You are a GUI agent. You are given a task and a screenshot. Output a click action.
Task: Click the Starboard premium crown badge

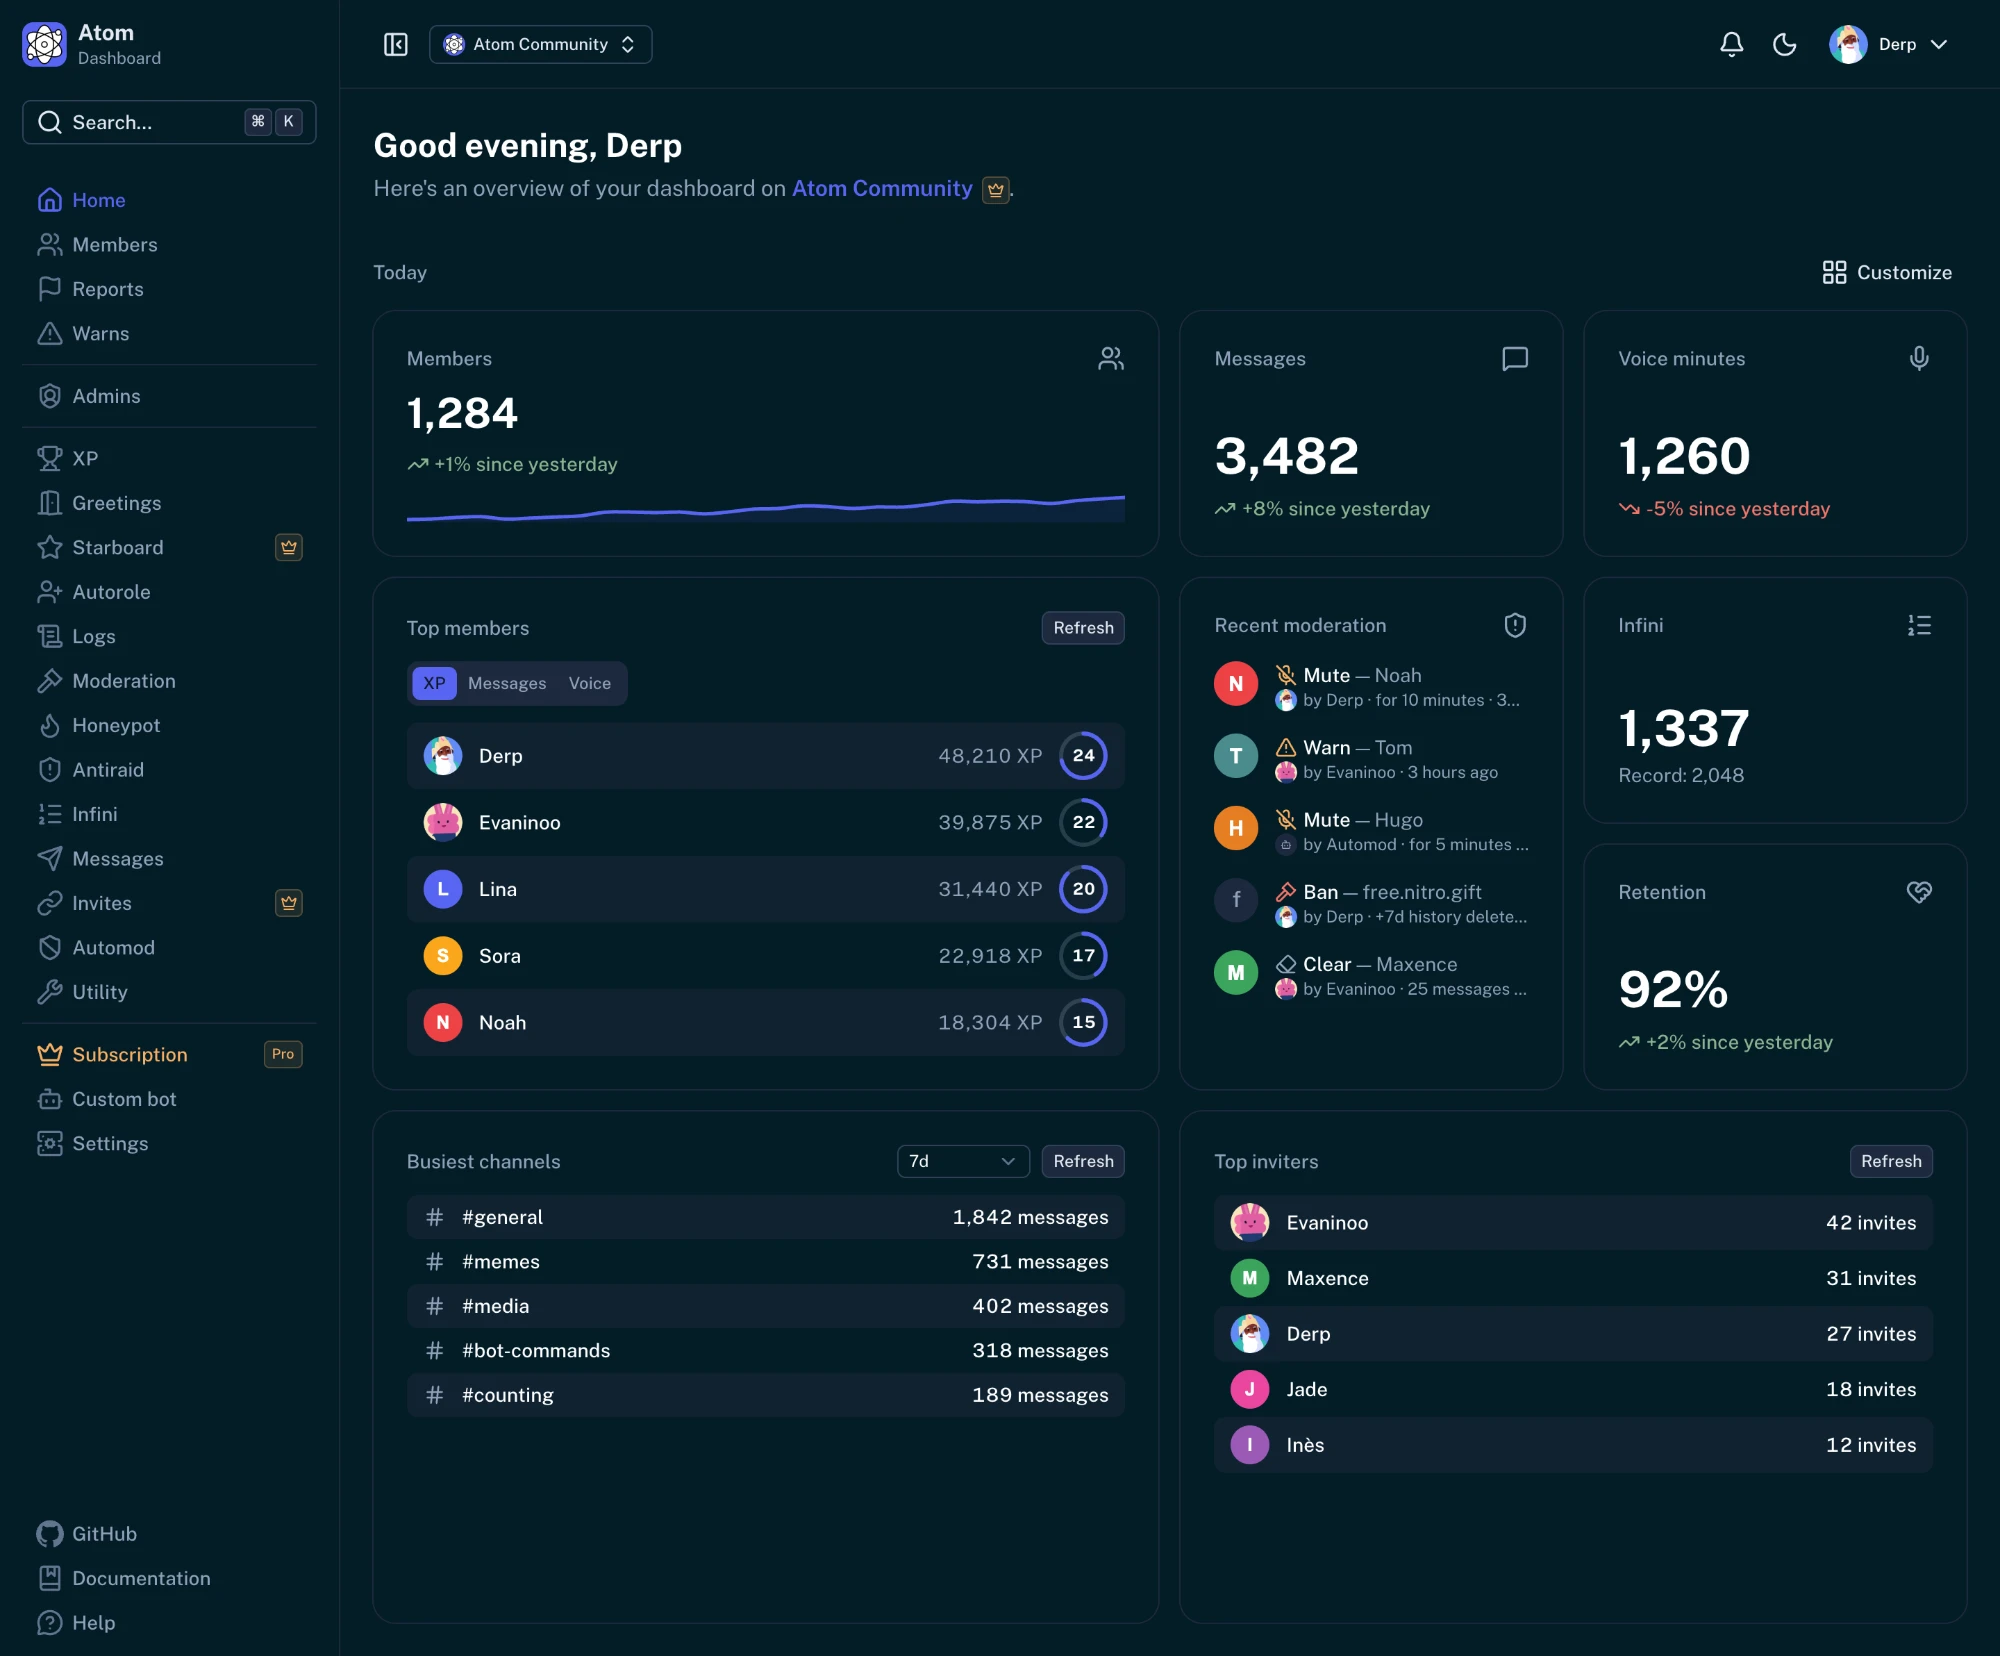pyautogui.click(x=289, y=547)
